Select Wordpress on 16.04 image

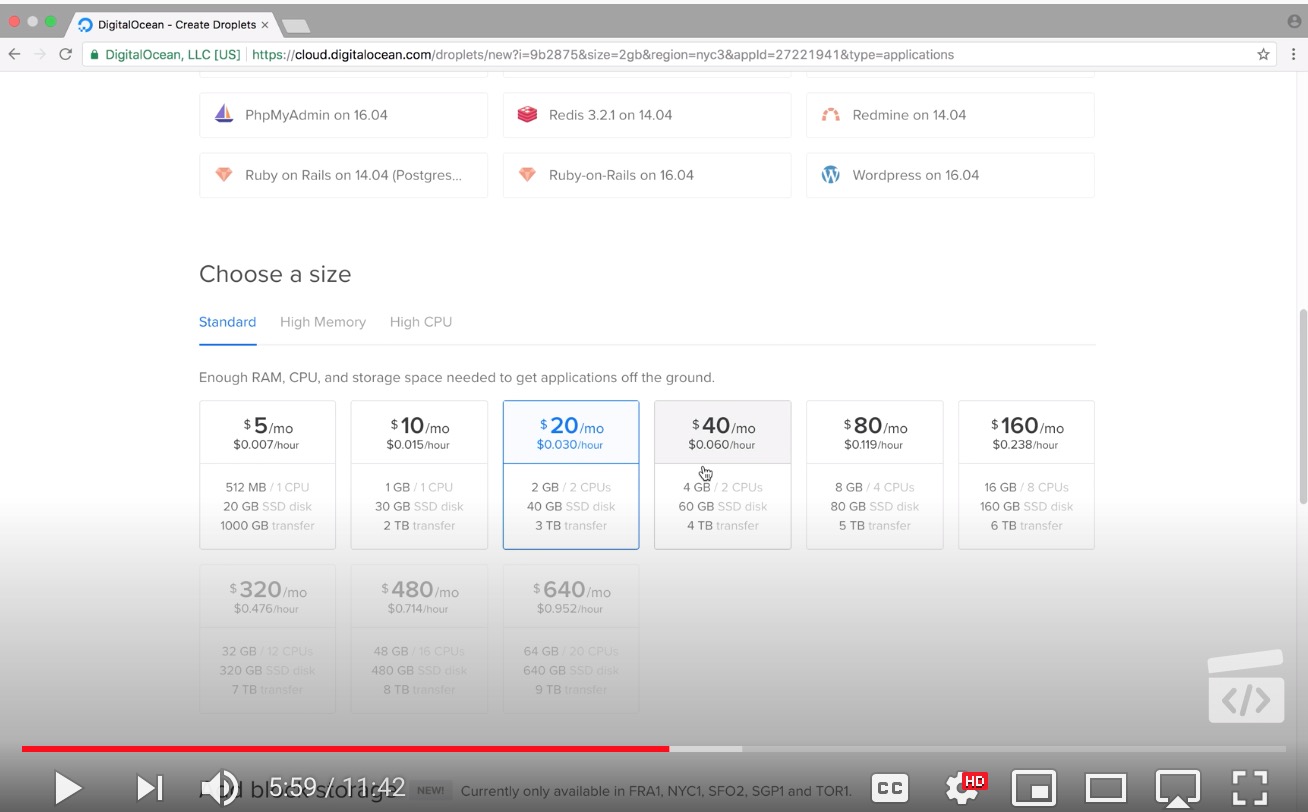pos(950,175)
